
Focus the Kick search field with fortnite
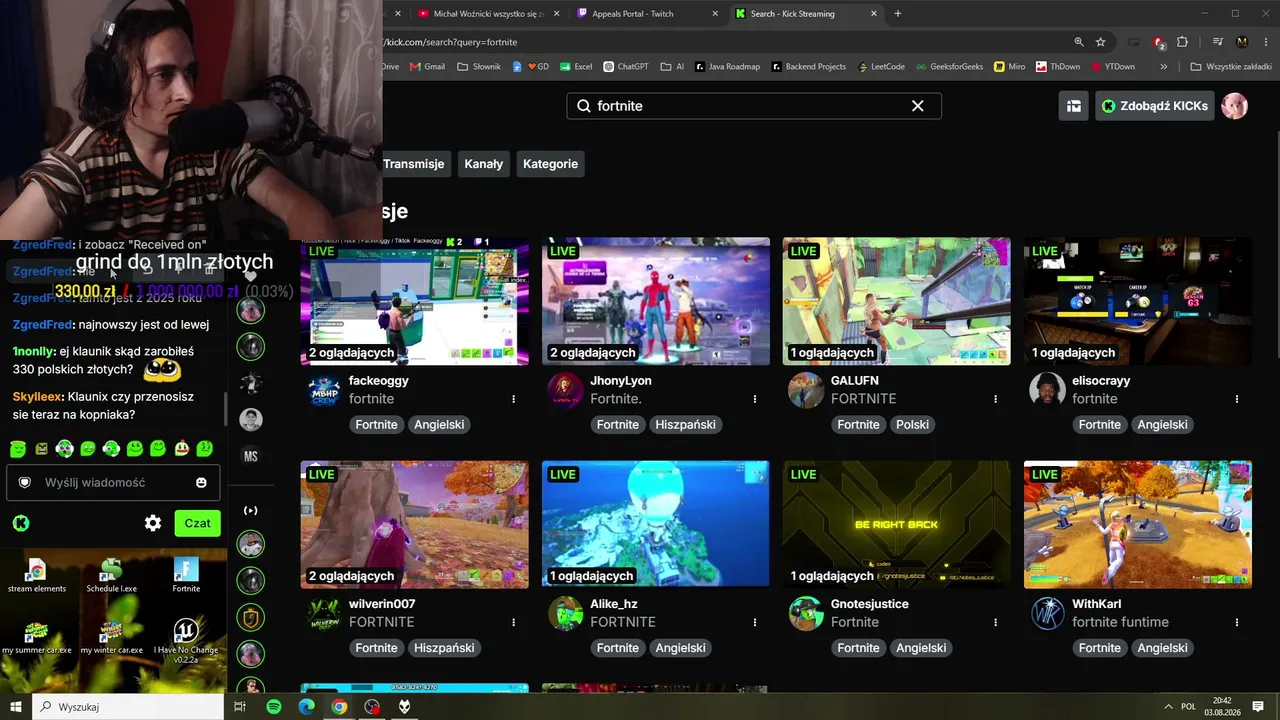(x=754, y=106)
